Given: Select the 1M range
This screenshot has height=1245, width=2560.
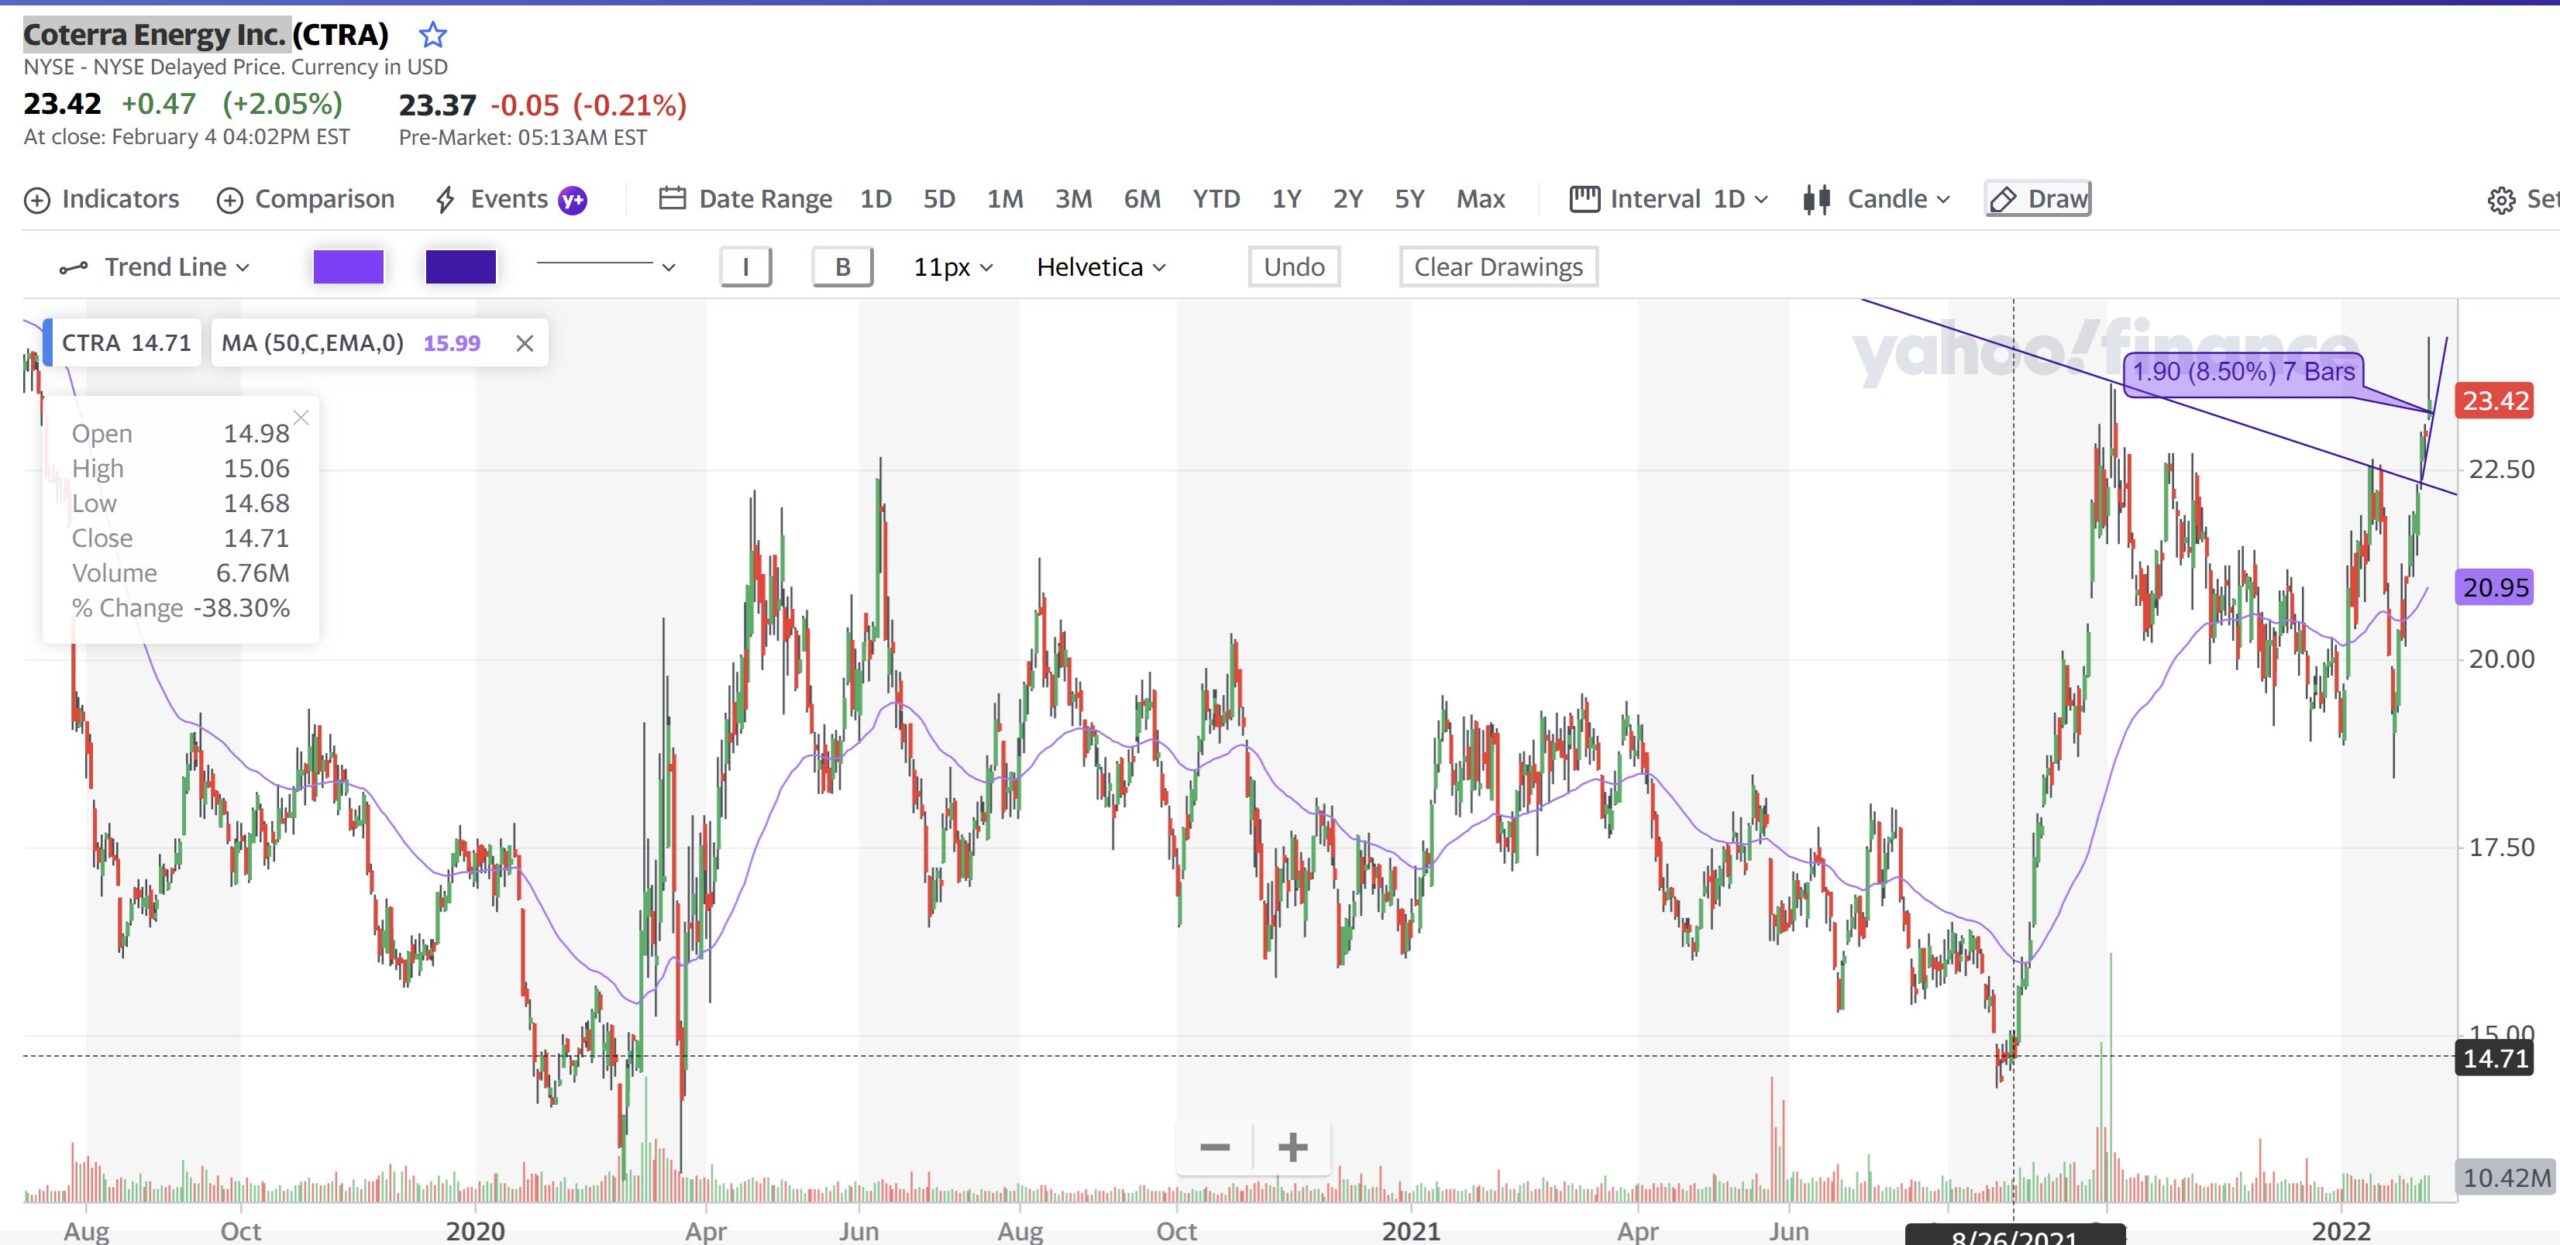Looking at the screenshot, I should click(x=1004, y=199).
